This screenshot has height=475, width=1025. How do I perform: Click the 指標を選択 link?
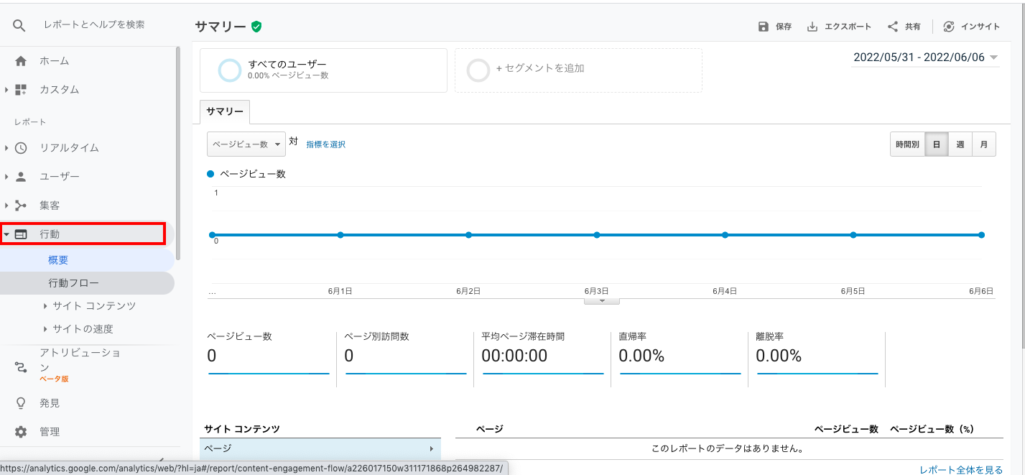point(325,145)
